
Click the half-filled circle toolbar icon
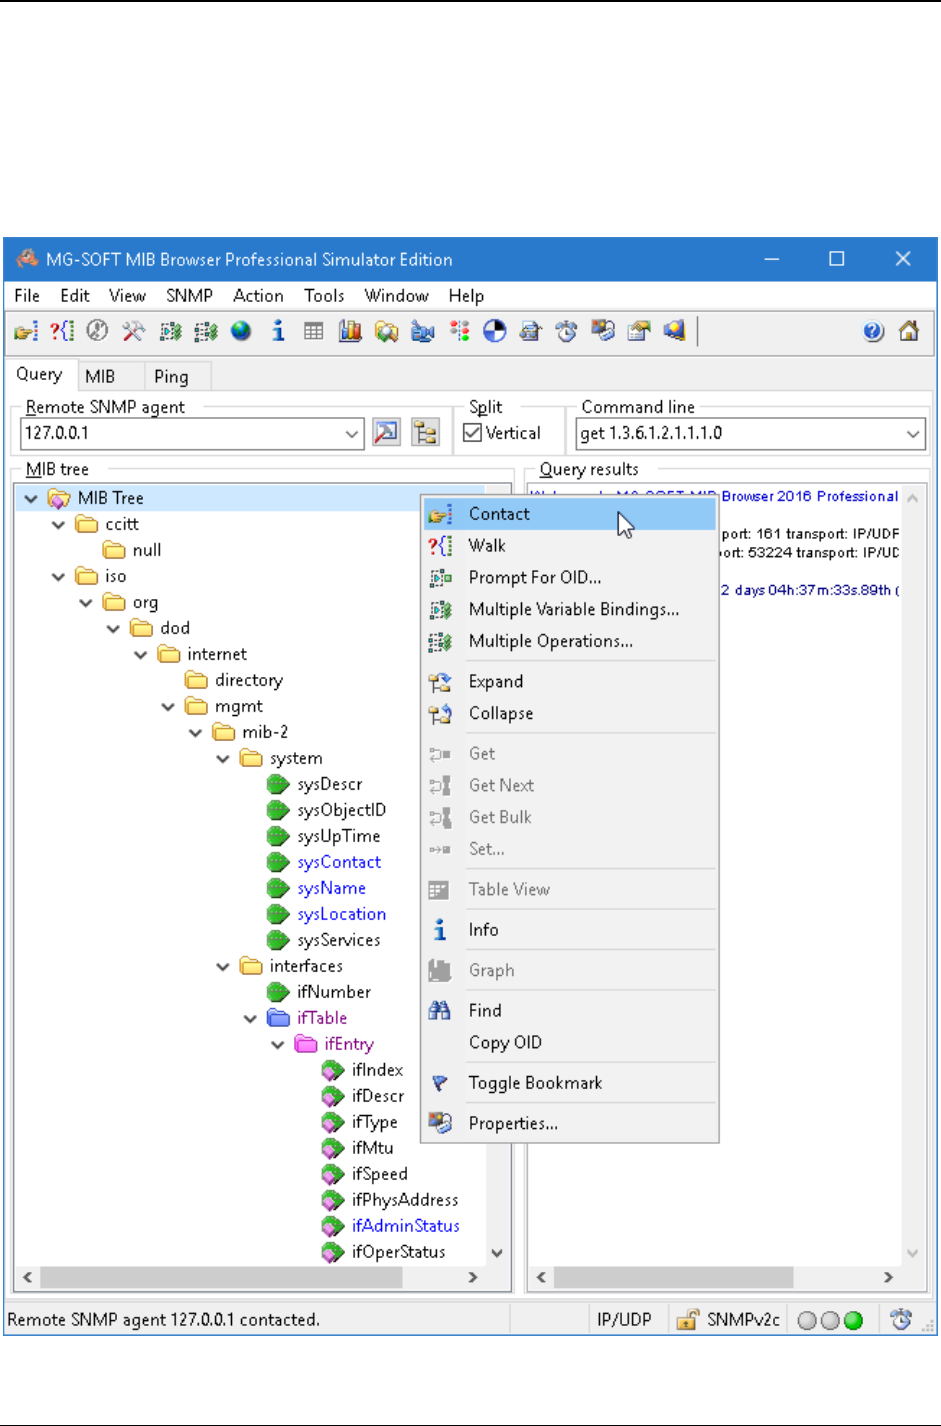pyautogui.click(x=495, y=332)
